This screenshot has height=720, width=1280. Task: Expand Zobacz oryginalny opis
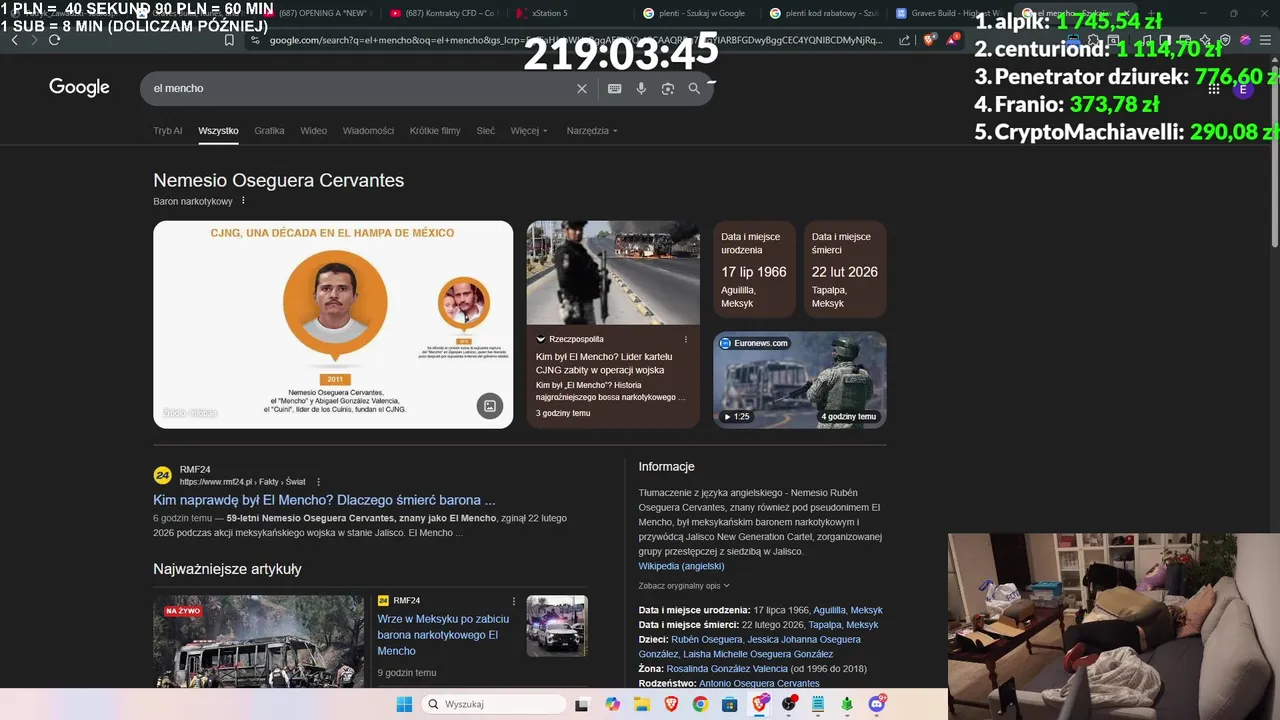684,586
